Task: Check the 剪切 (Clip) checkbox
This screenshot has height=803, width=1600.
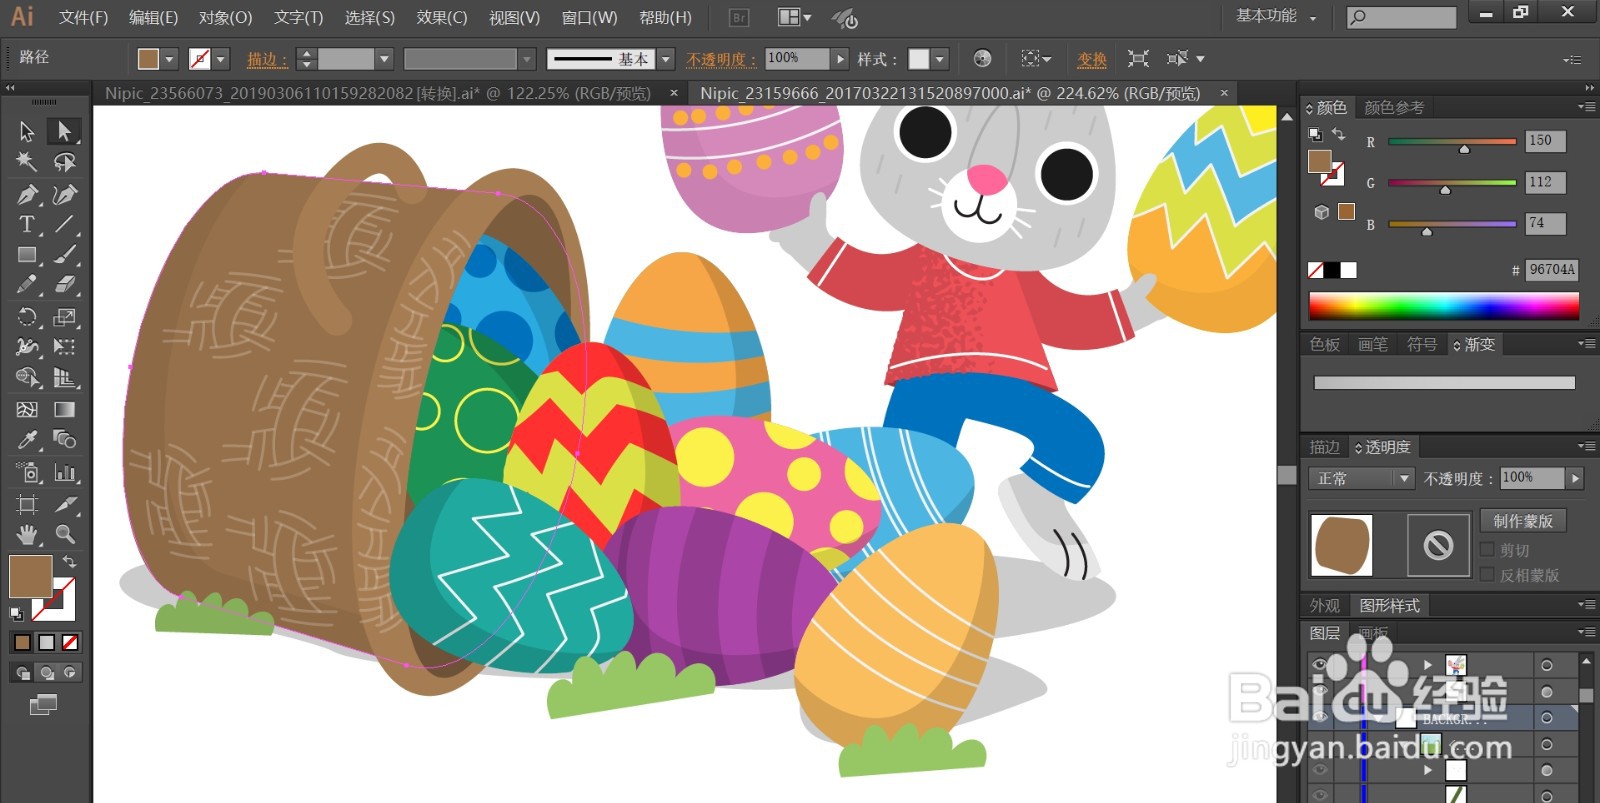Action: point(1487,549)
